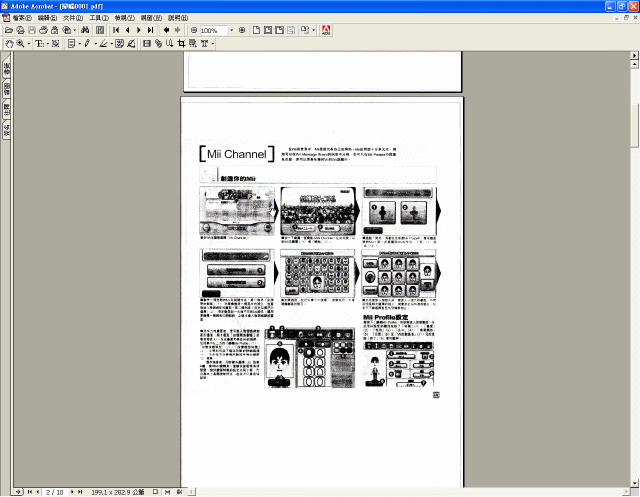The image size is (640, 497).
Task: Expand the Text Select tool dropdown
Action: 48,44
